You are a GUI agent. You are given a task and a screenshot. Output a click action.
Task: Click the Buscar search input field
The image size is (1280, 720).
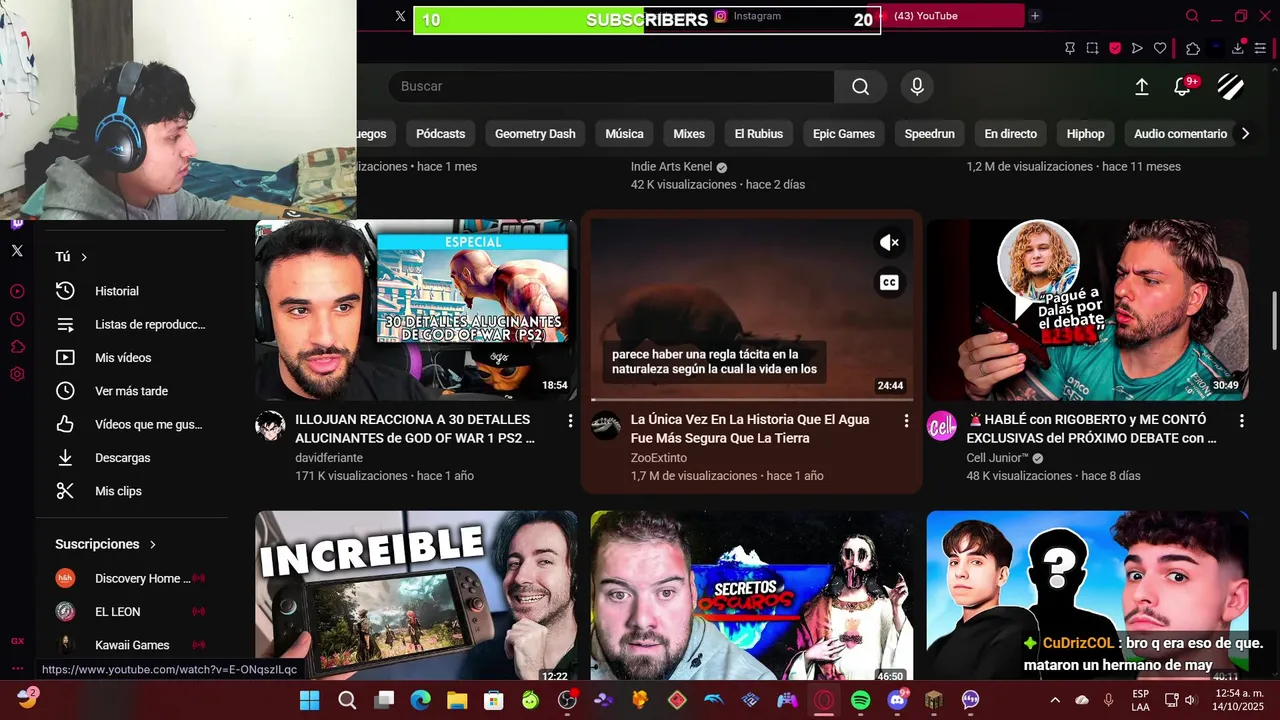coord(610,86)
